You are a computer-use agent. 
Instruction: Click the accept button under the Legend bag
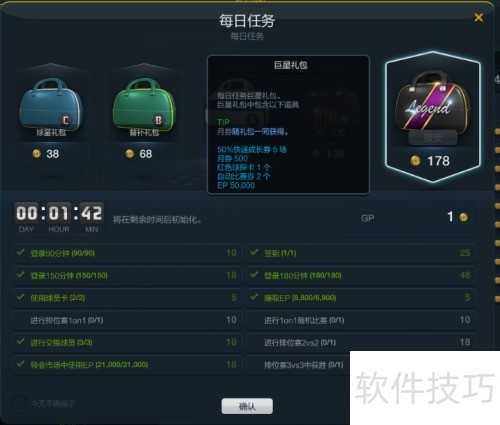click(432, 138)
